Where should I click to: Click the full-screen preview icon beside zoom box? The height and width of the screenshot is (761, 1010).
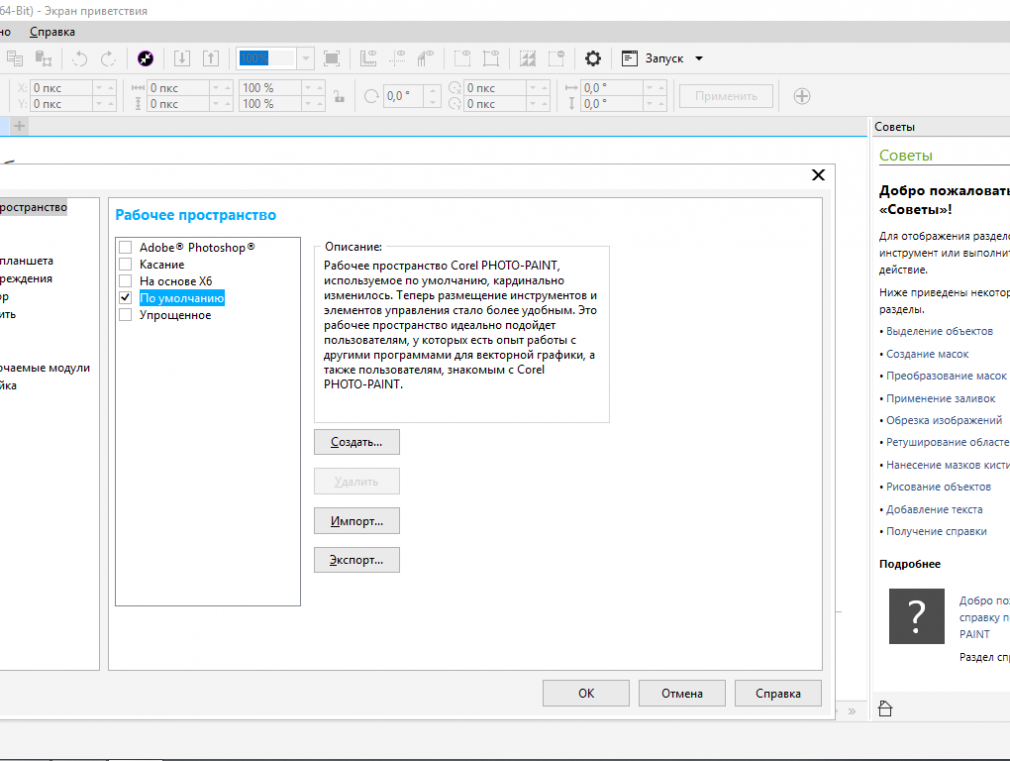click(x=332, y=59)
